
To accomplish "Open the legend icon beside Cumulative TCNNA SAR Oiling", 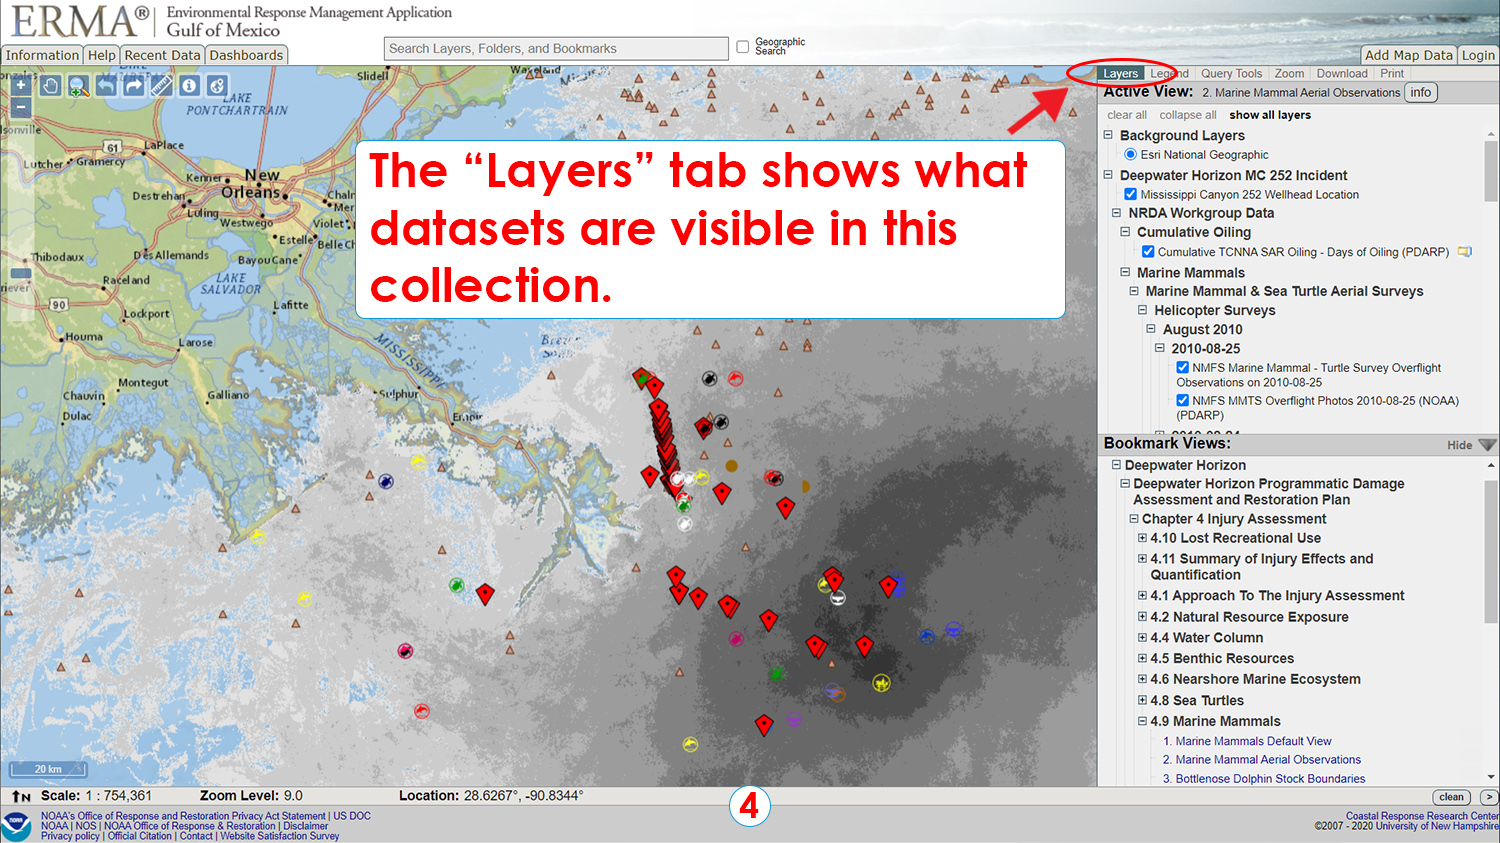I will coord(1464,251).
